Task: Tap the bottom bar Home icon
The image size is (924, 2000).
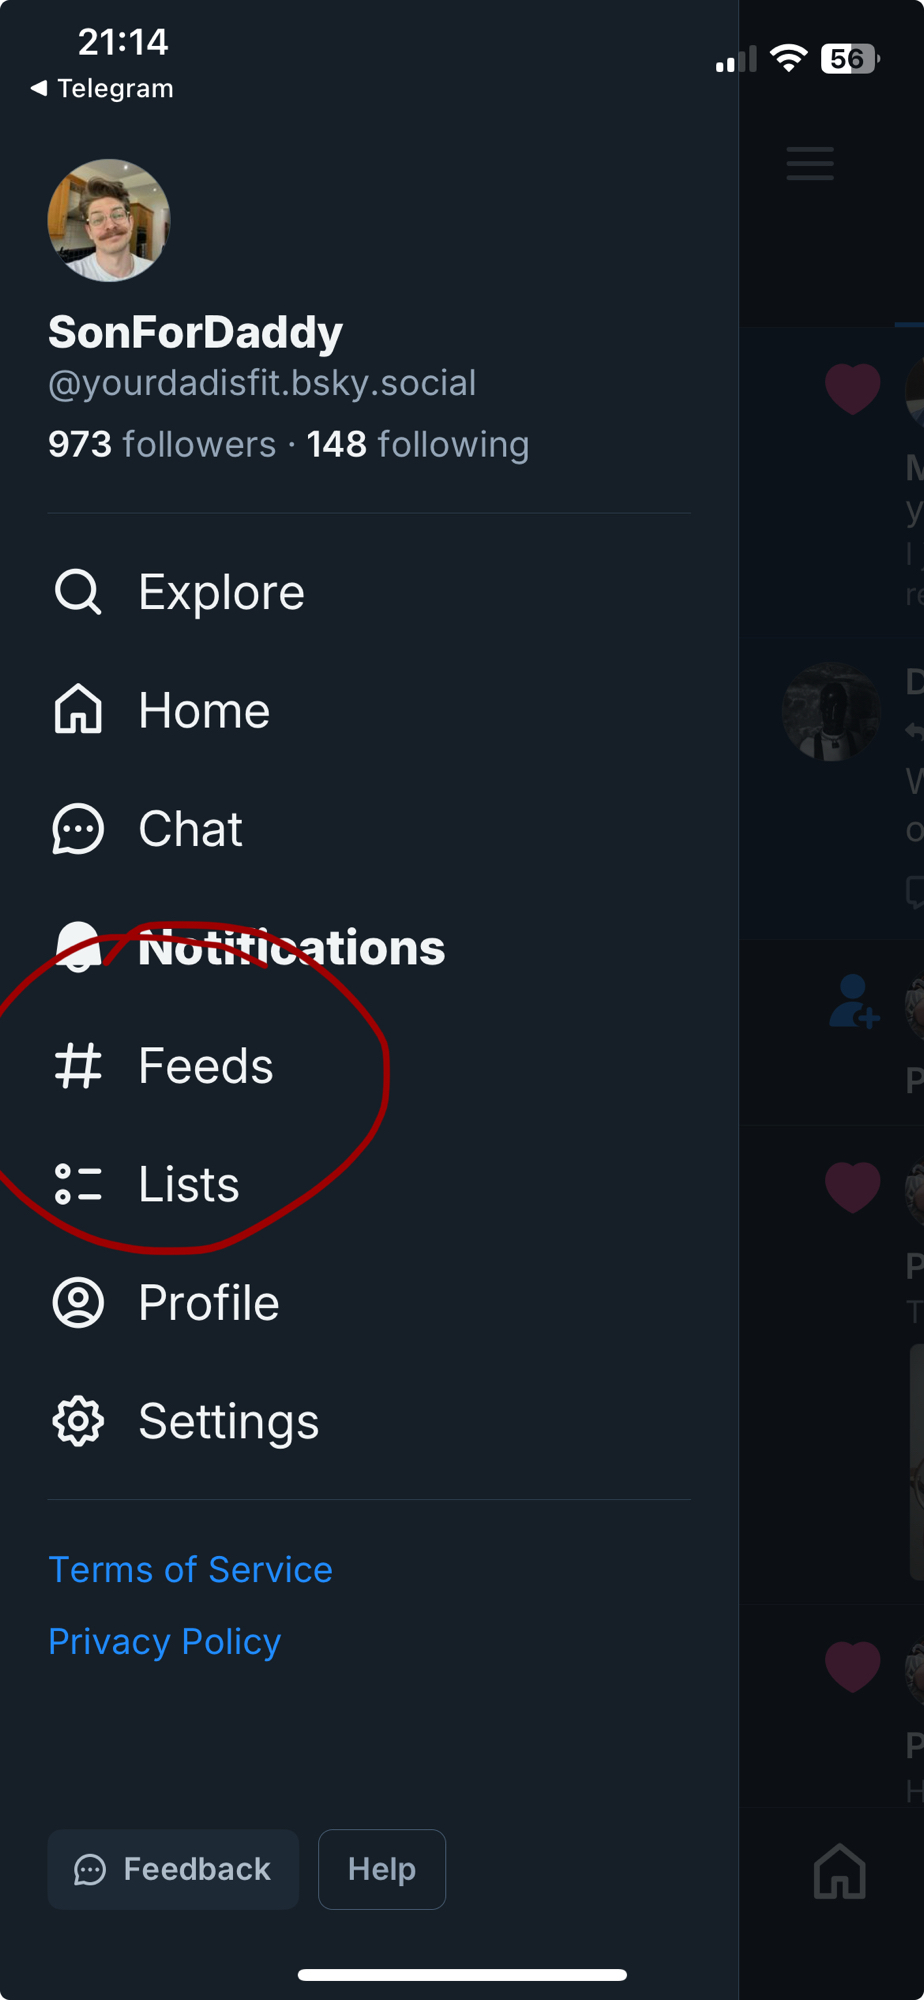Action: (x=840, y=1870)
